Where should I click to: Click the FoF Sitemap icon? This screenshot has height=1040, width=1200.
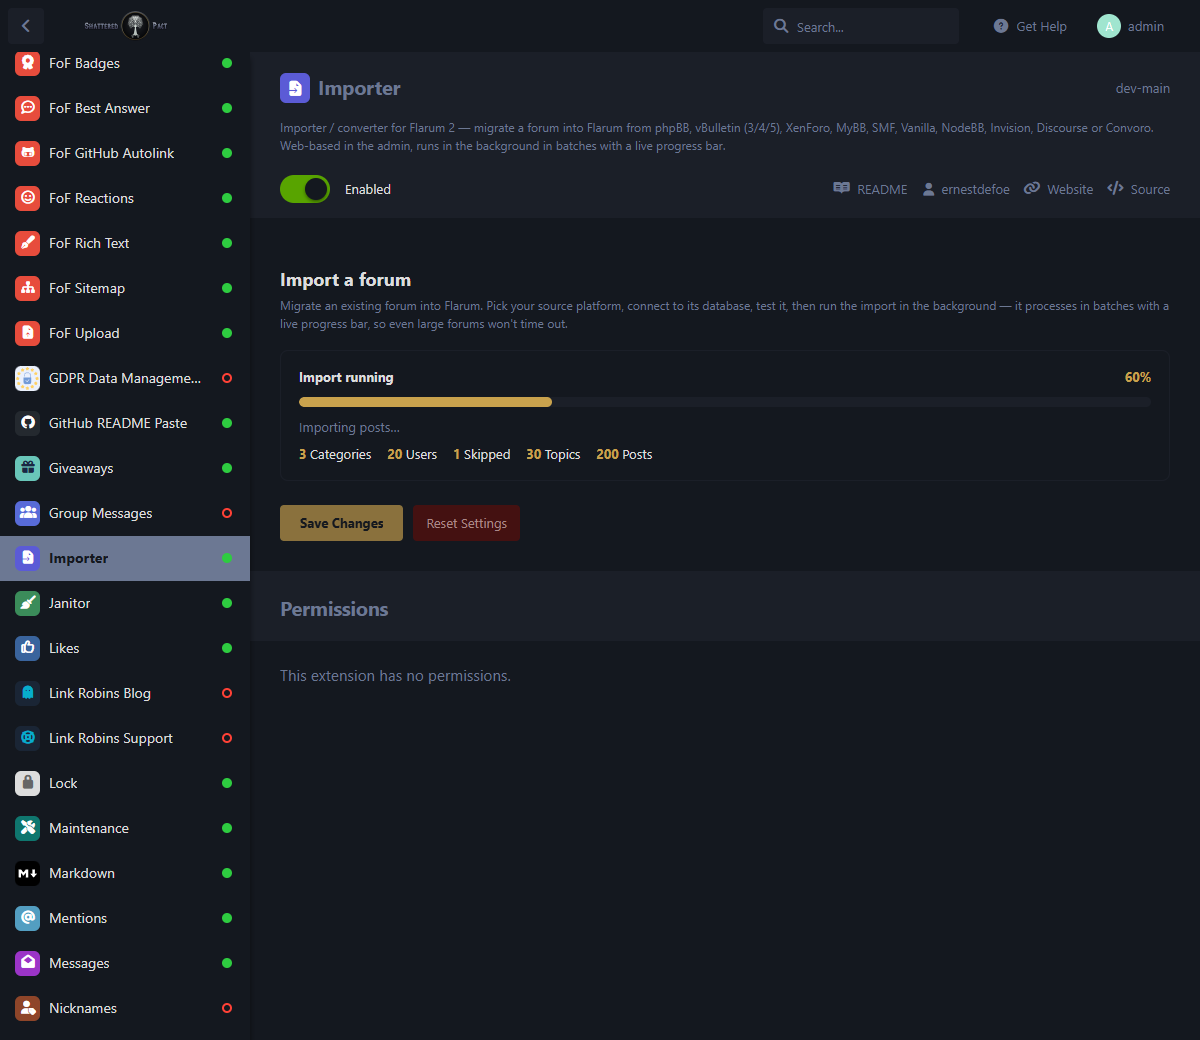point(28,288)
